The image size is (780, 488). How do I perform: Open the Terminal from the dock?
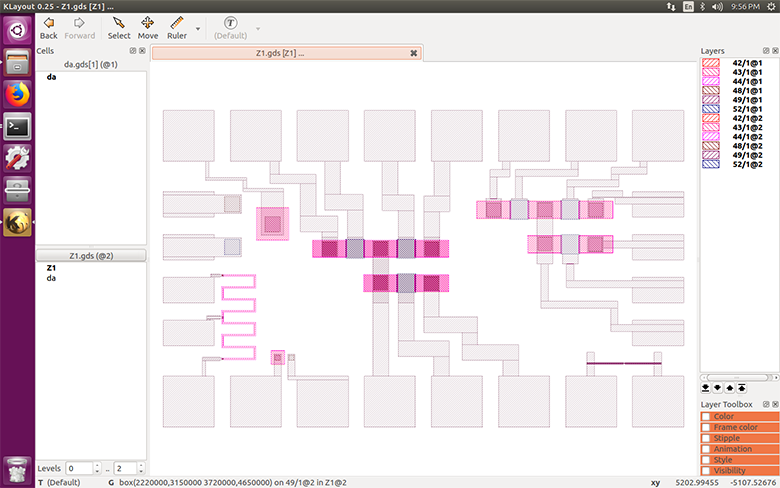pos(17,126)
